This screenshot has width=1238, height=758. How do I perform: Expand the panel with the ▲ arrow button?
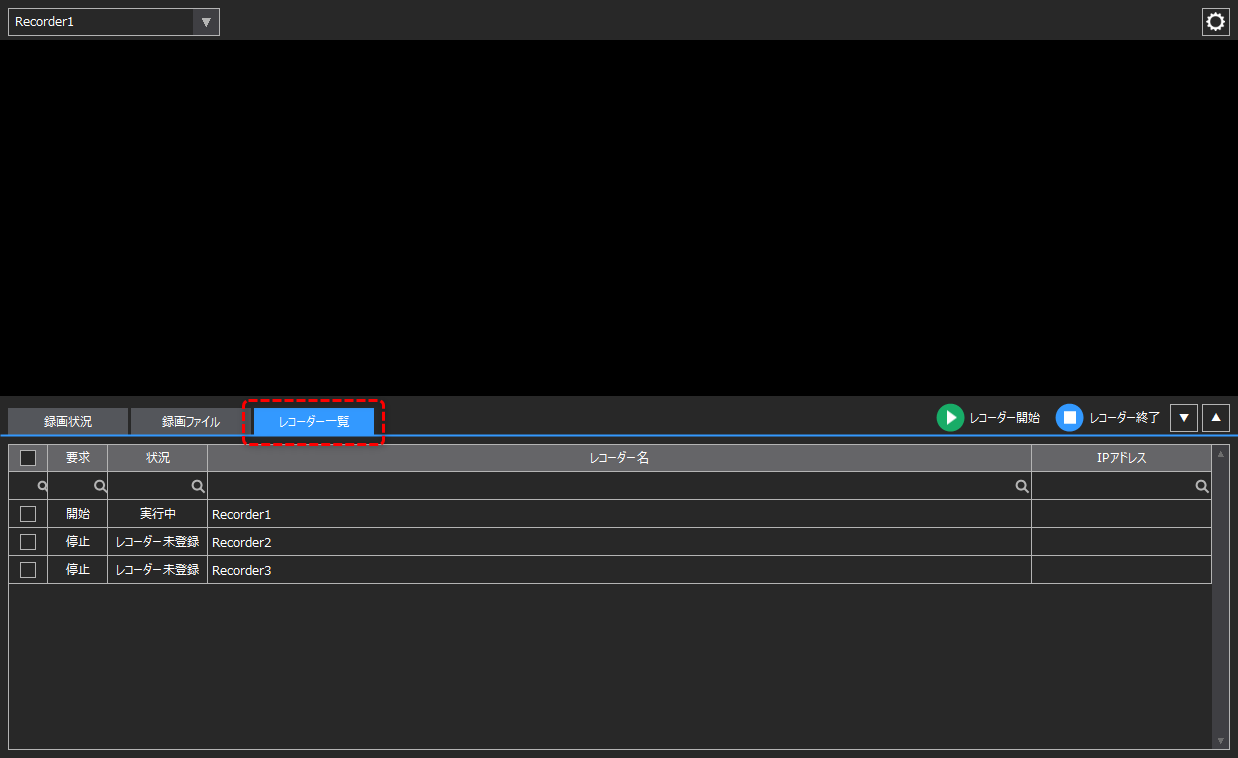click(x=1215, y=417)
